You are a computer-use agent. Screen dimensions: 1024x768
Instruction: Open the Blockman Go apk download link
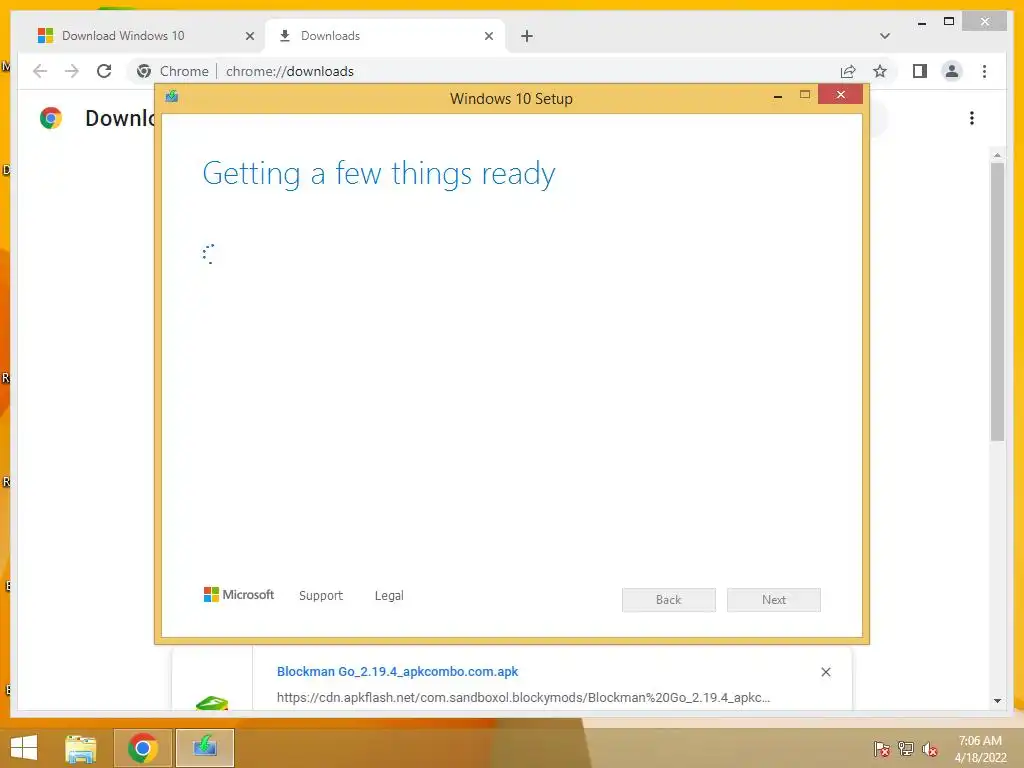(397, 671)
